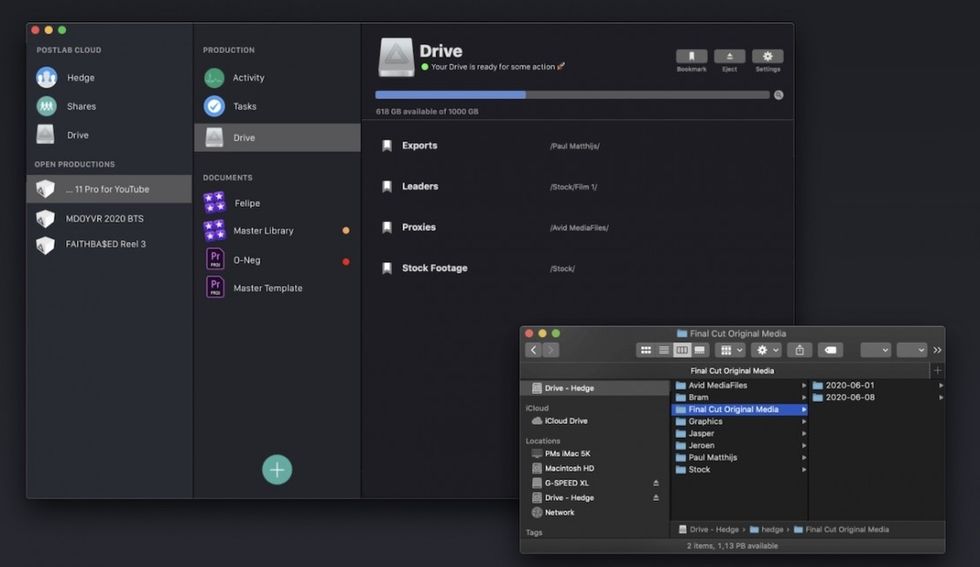
Task: Switch Finder to column view
Action: pyautogui.click(x=682, y=350)
